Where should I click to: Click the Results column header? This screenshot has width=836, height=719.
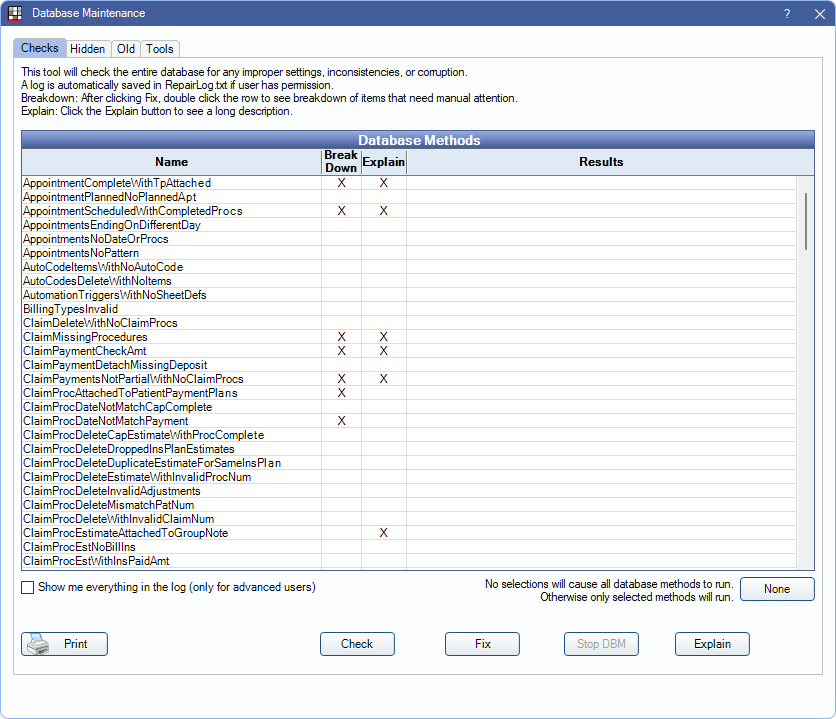coord(601,162)
